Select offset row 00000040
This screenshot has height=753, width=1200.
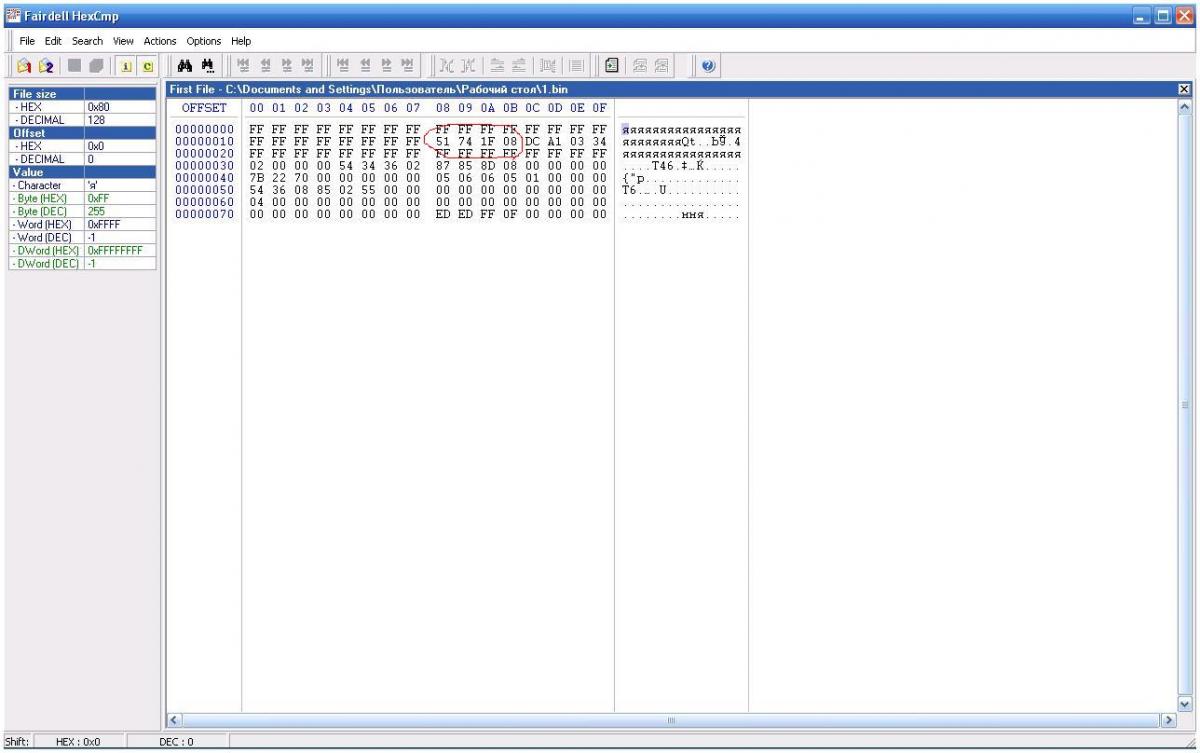(204, 178)
